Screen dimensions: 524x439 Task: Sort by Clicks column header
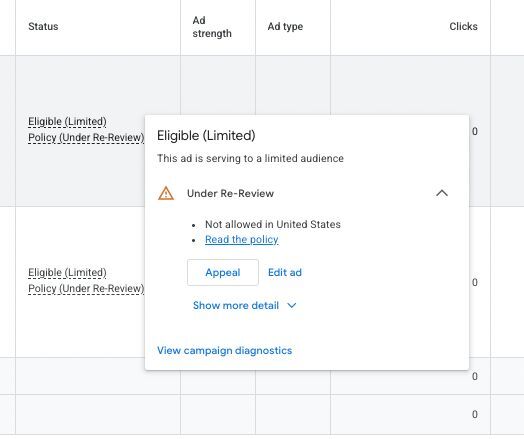tap(463, 26)
